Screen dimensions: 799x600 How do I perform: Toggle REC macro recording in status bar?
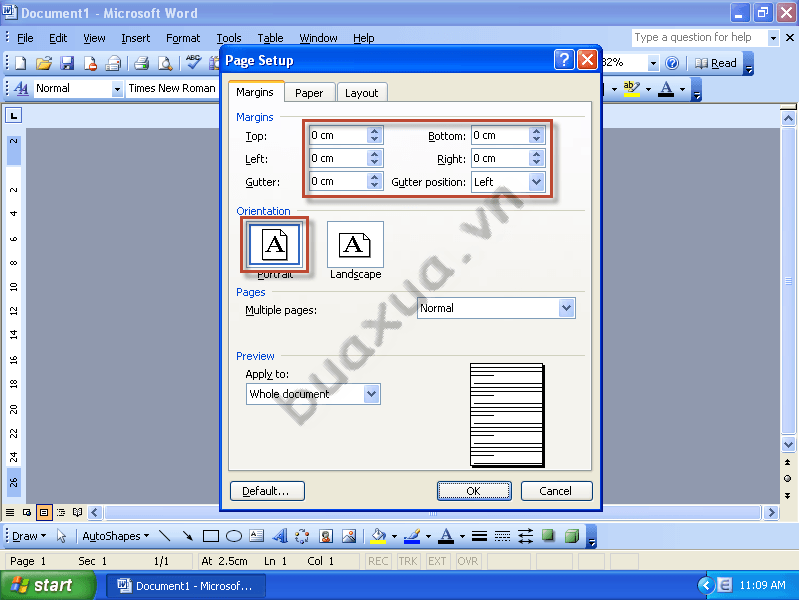pos(378,561)
